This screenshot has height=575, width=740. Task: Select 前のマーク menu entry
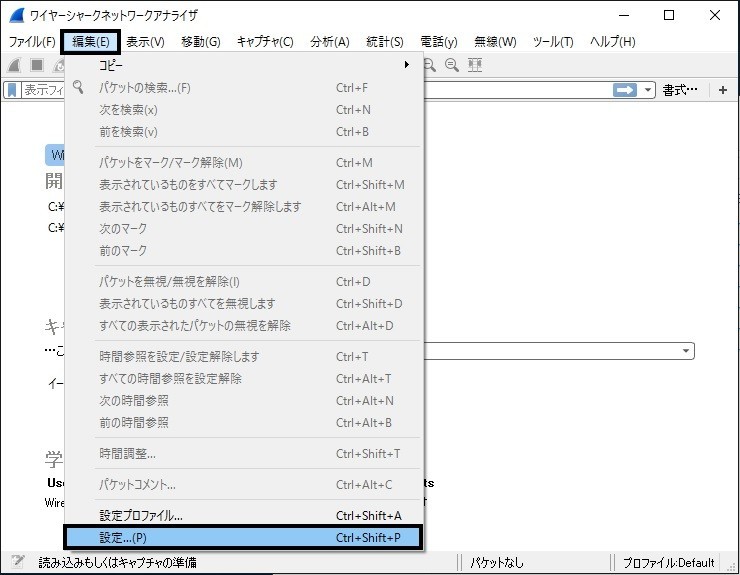(244, 251)
